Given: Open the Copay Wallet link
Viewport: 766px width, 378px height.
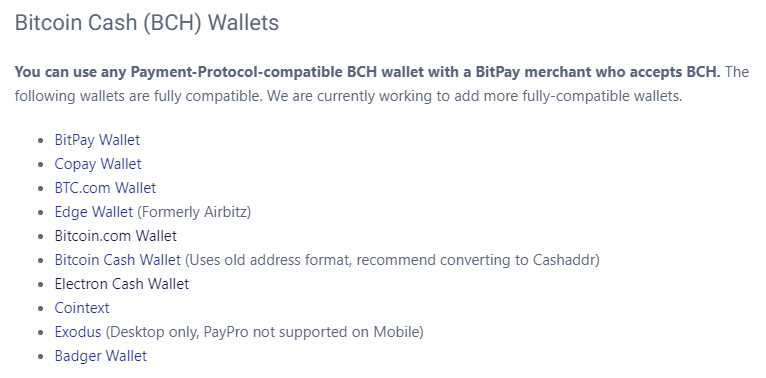Looking at the screenshot, I should click(x=98, y=164).
